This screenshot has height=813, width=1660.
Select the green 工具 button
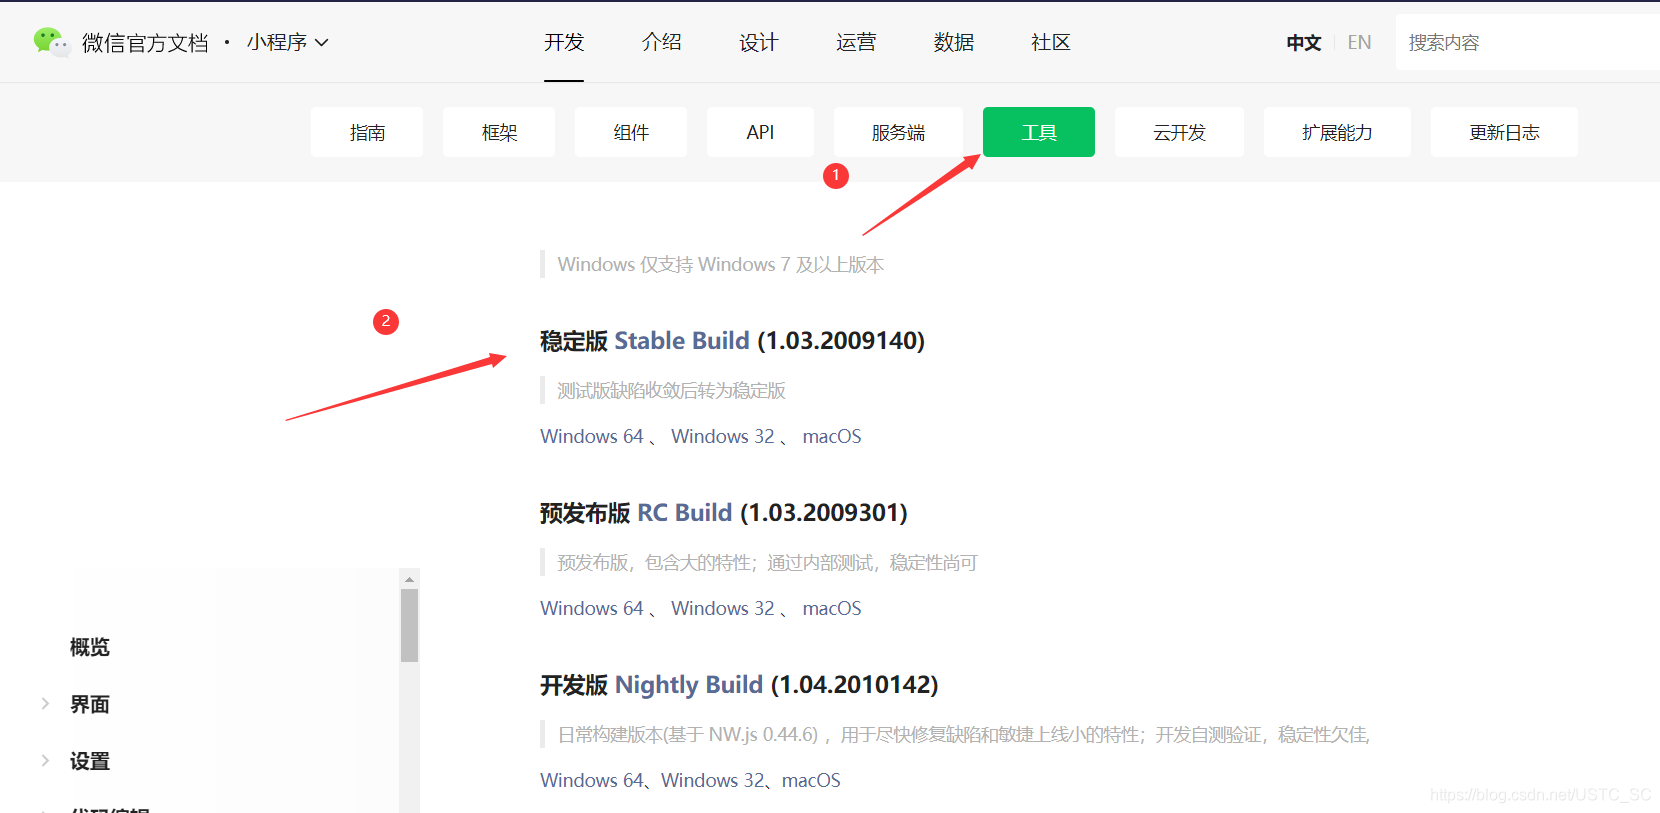coord(1039,132)
